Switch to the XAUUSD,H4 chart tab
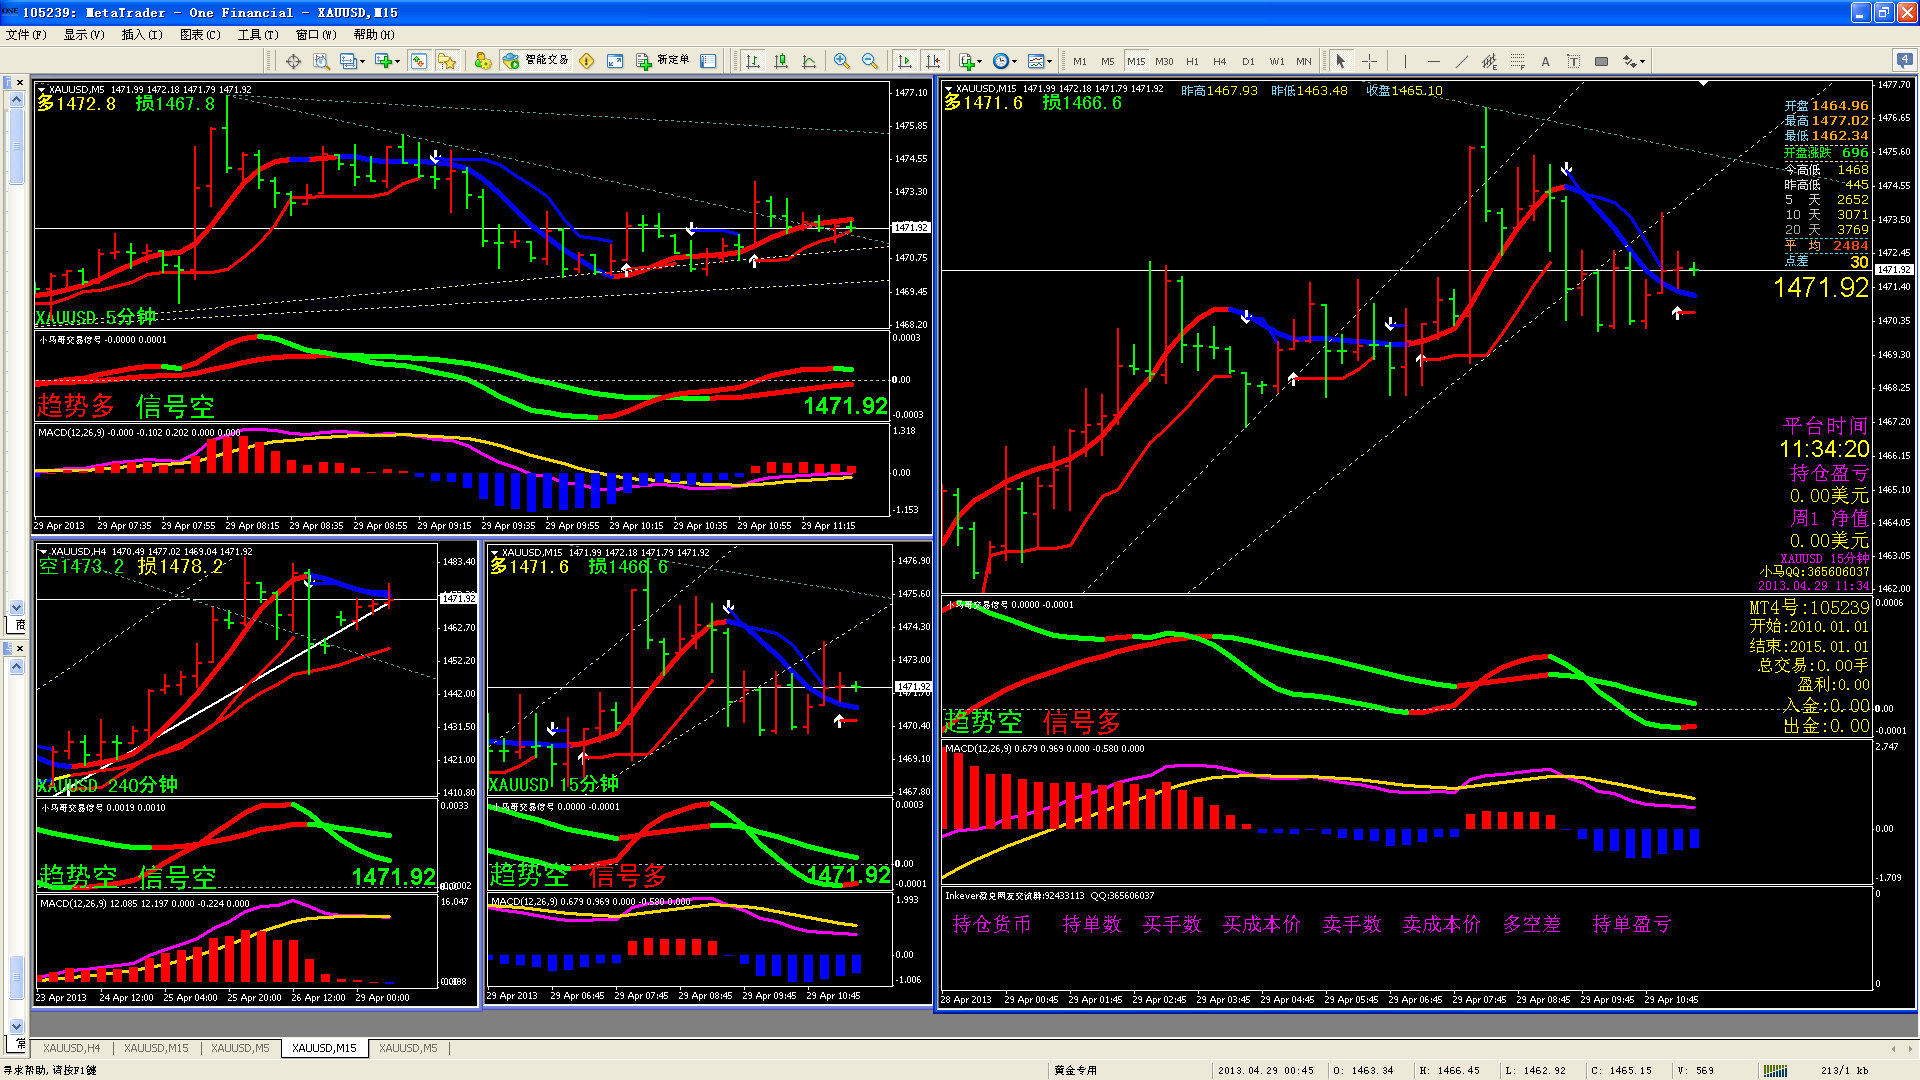Screen dimensions: 1920x1080 [71, 1048]
